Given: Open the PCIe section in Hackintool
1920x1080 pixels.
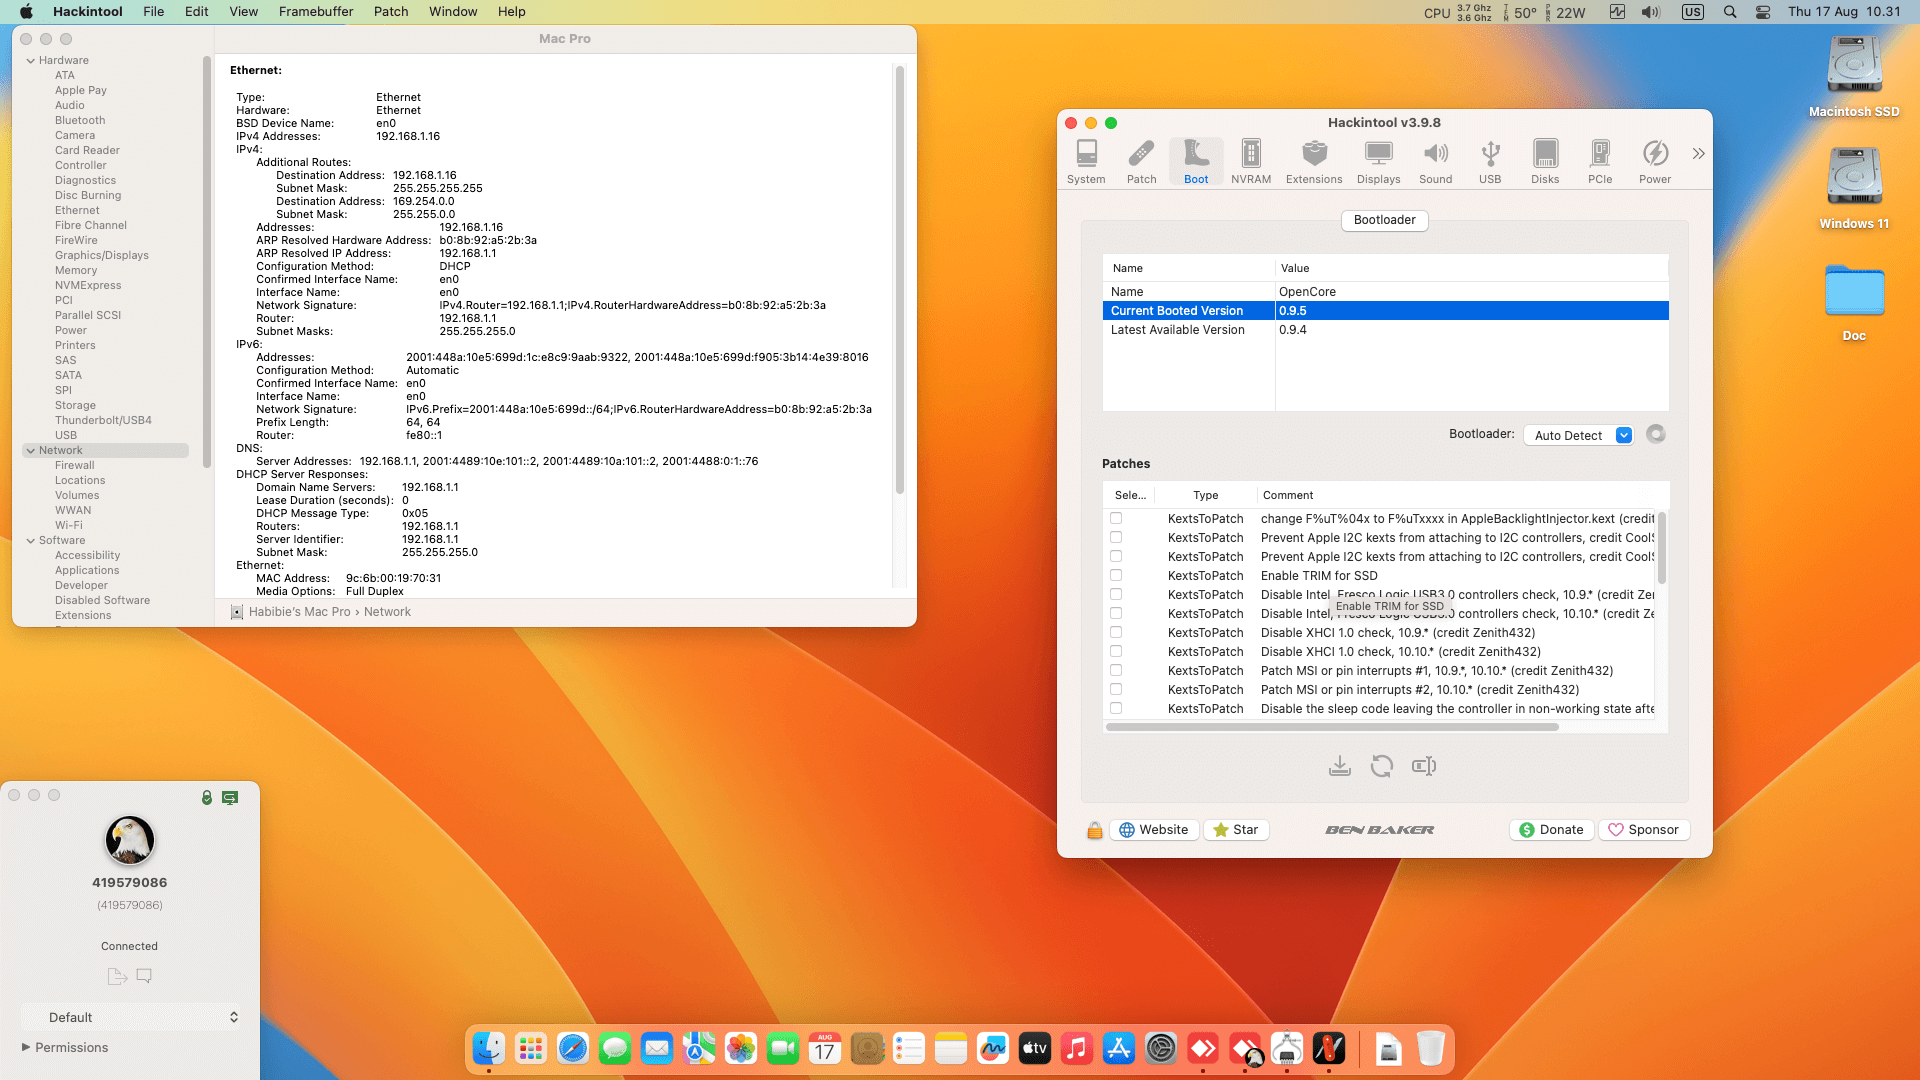Looking at the screenshot, I should [1600, 162].
